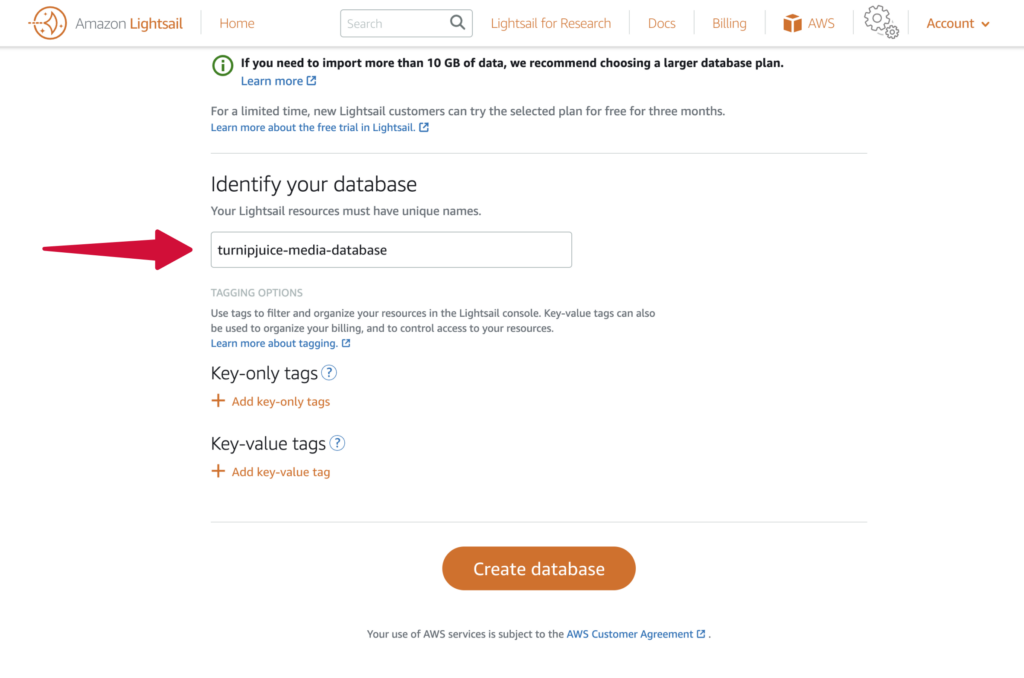Screen dimensions: 1024x678
Task: Click the Create database button
Action: tap(538, 568)
